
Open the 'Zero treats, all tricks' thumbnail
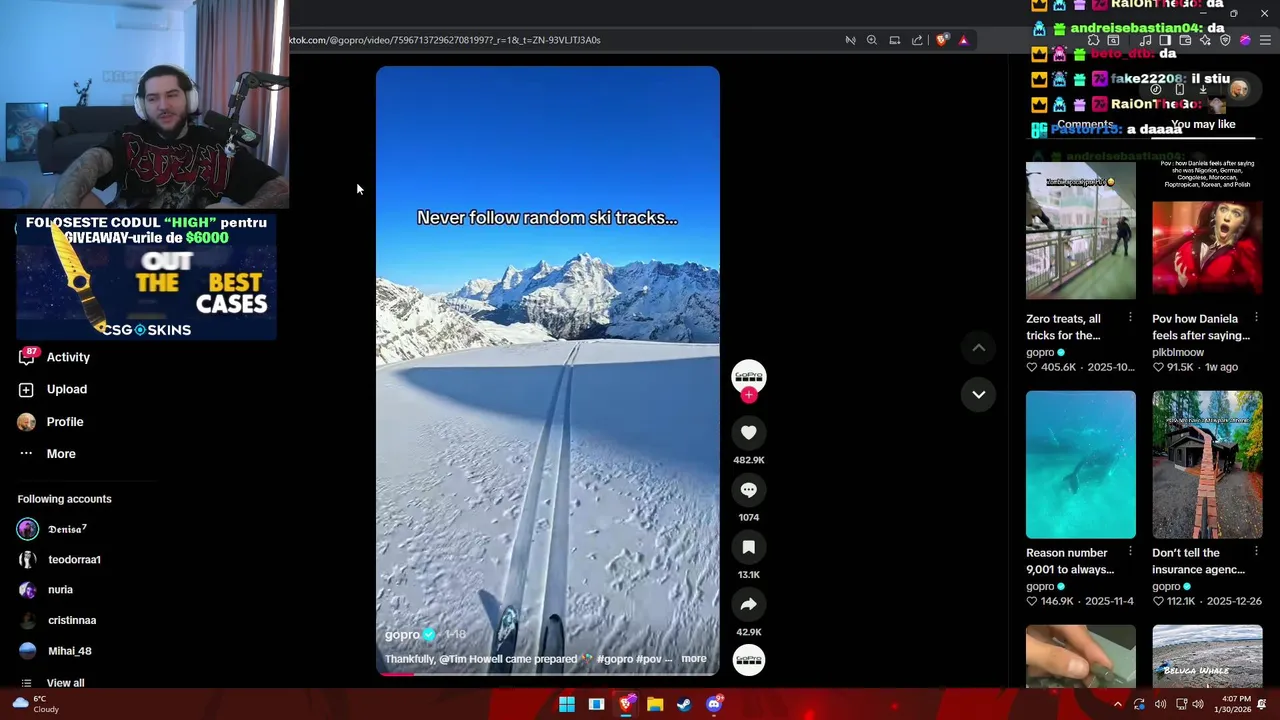(x=1080, y=231)
